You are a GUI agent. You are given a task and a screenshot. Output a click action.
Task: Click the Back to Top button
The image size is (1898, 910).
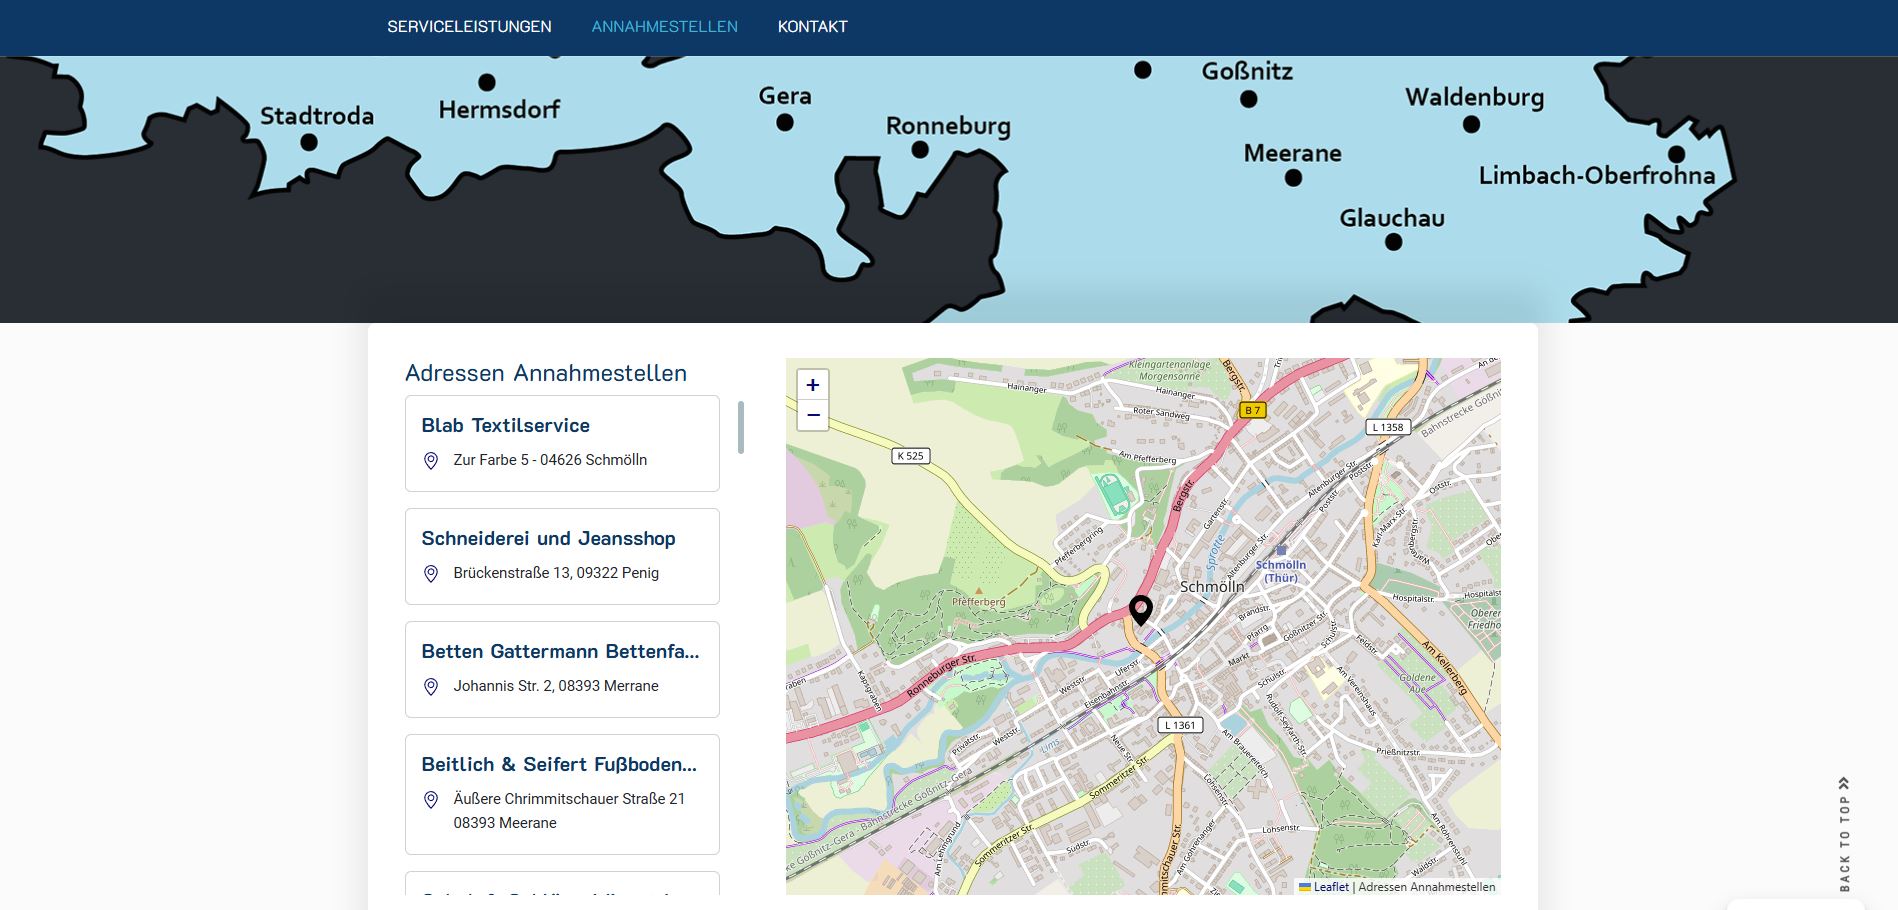1844,834
